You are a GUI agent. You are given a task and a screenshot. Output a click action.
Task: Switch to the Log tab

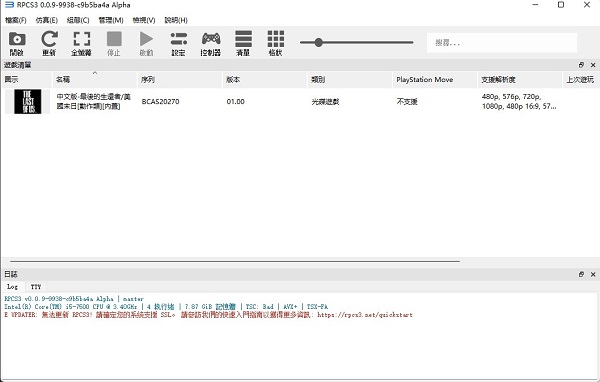12,286
